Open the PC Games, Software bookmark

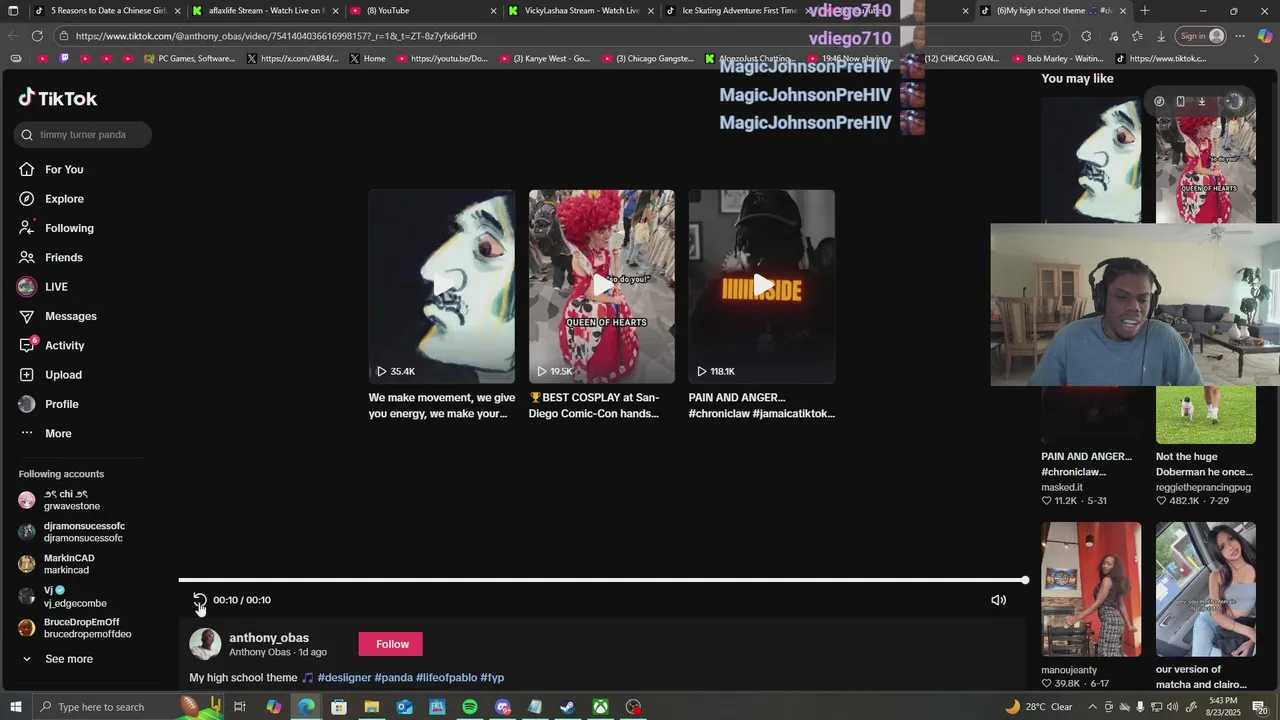point(189,59)
